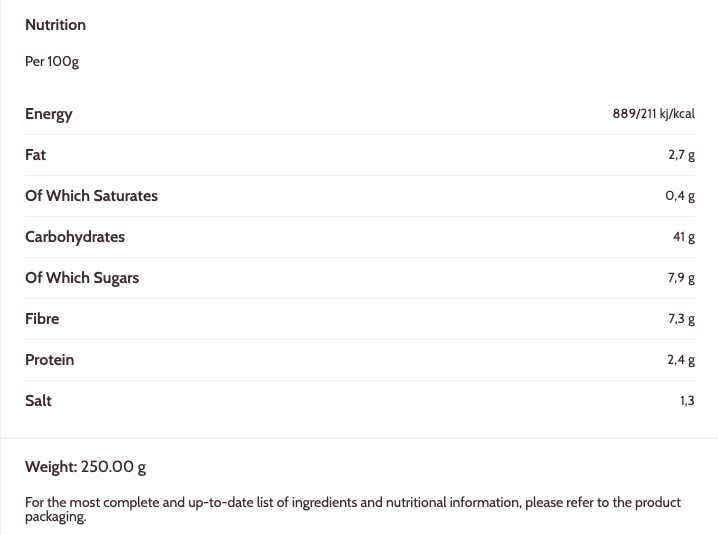Click the Of Which Sugars label
Image resolution: width=718 pixels, height=535 pixels.
(x=82, y=278)
